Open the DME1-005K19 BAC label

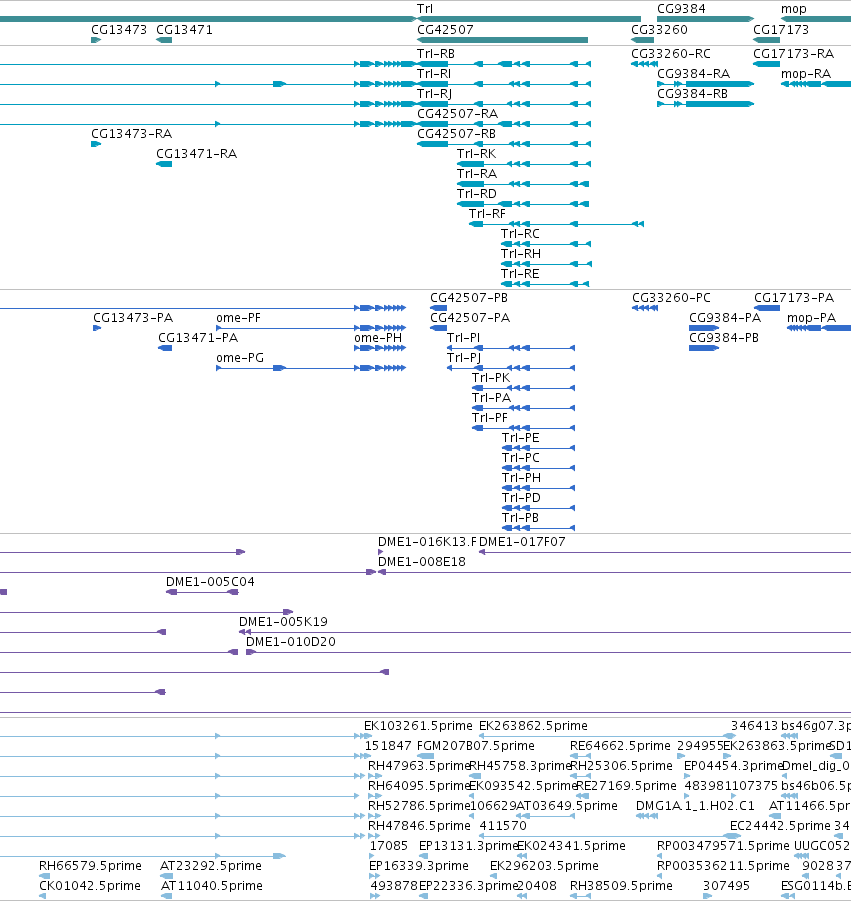tap(283, 622)
